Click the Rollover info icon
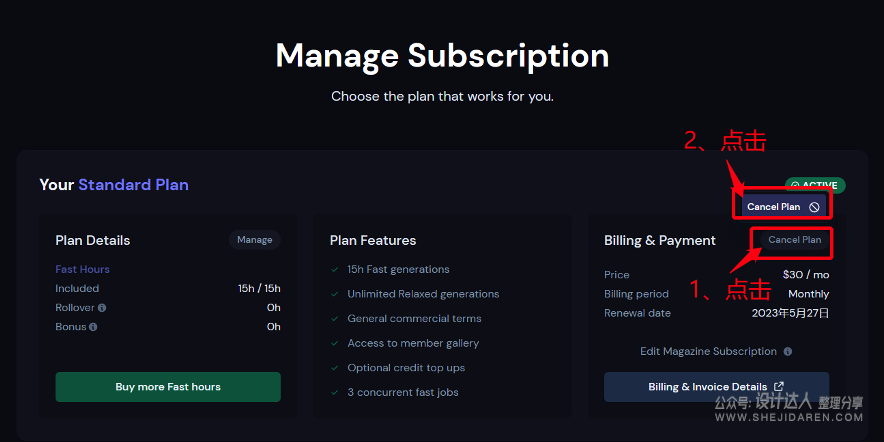This screenshot has height=442, width=884. [x=102, y=308]
